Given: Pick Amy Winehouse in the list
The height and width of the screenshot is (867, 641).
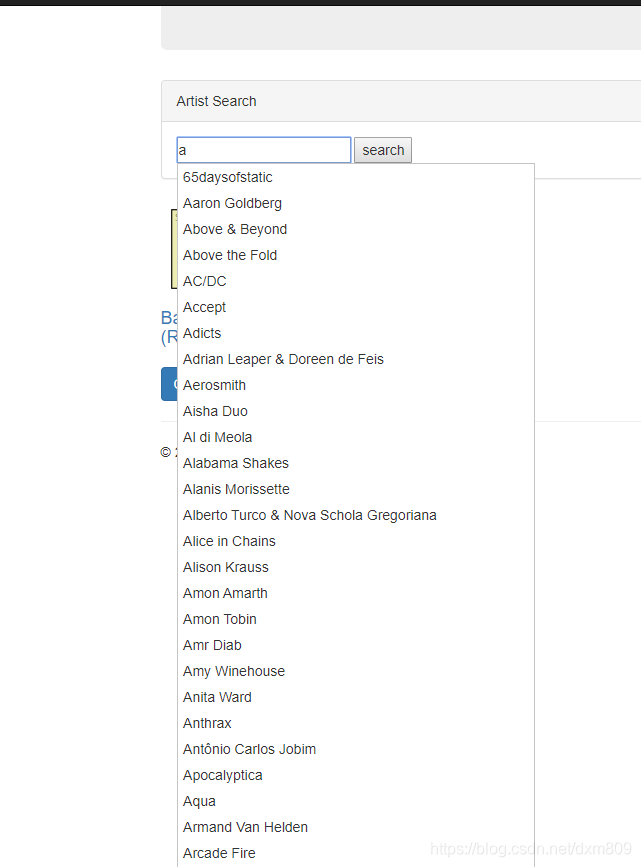Looking at the screenshot, I should point(356,671).
